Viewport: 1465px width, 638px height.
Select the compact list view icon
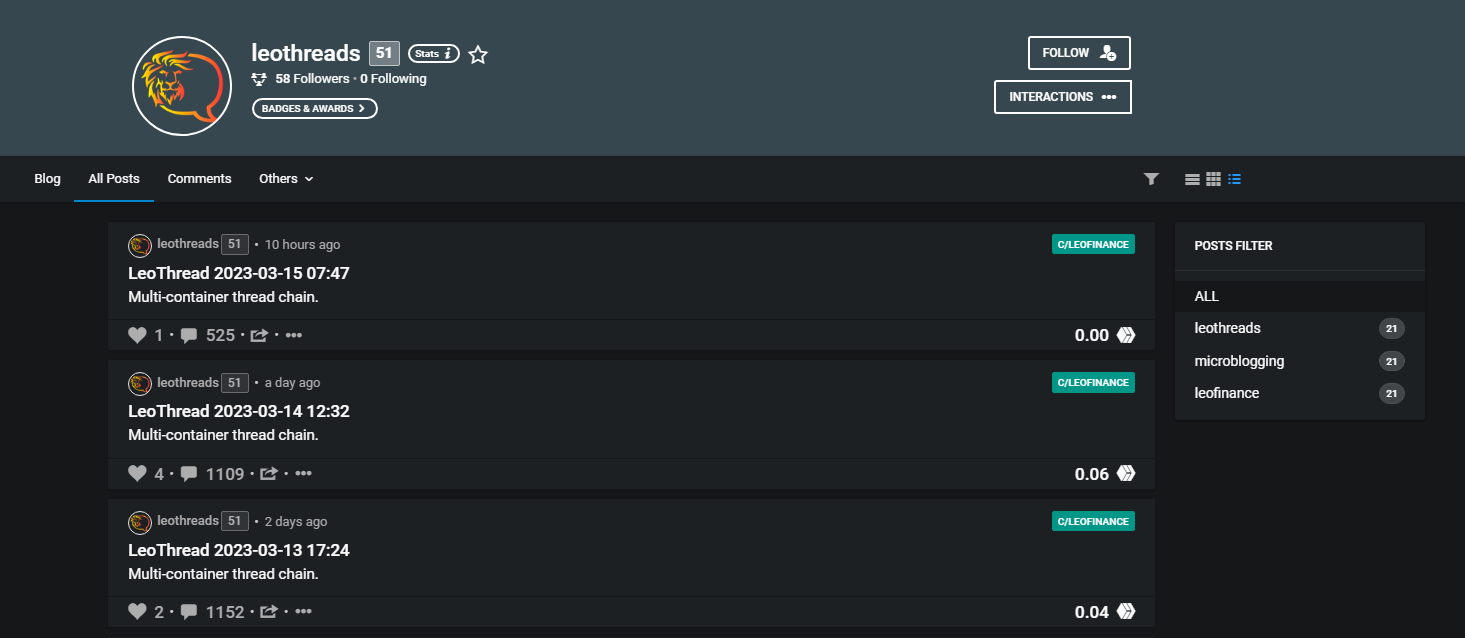(1234, 179)
